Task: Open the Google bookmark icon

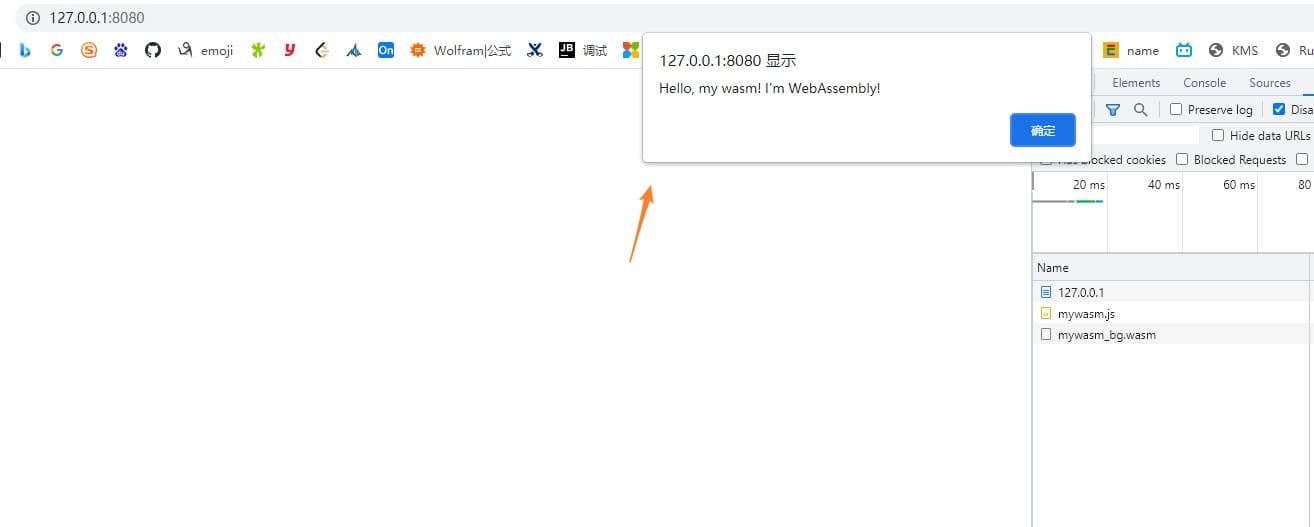Action: click(57, 50)
